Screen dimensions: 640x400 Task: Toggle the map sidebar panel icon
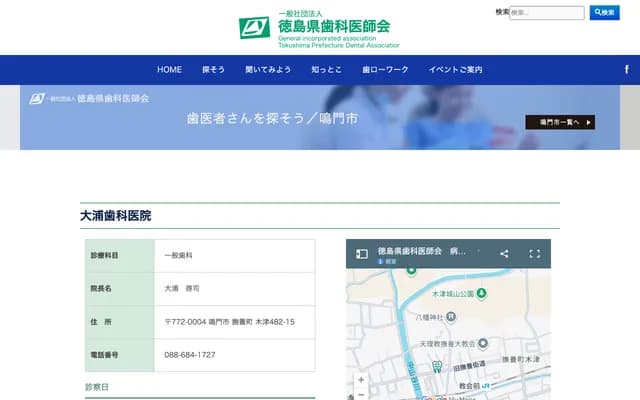pos(362,254)
